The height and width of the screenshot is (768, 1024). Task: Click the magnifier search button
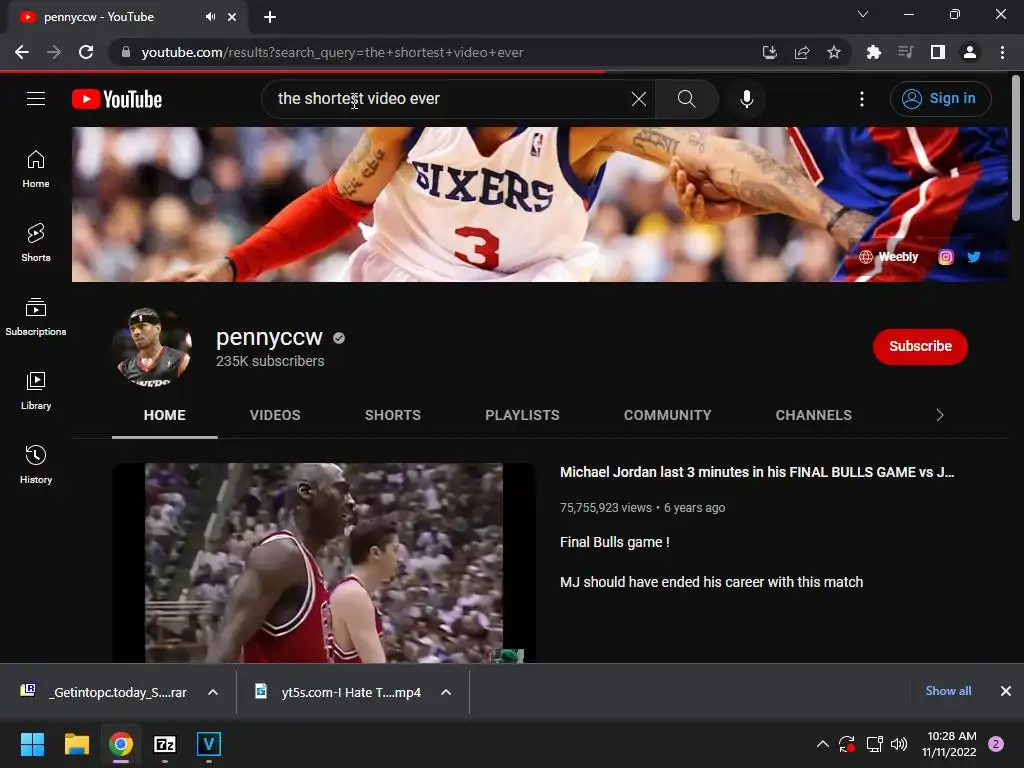point(686,99)
